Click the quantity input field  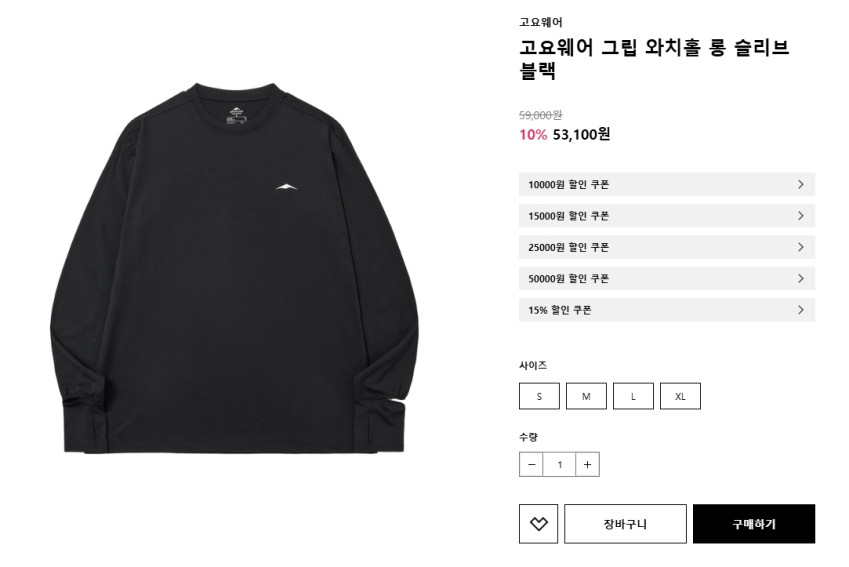559,465
